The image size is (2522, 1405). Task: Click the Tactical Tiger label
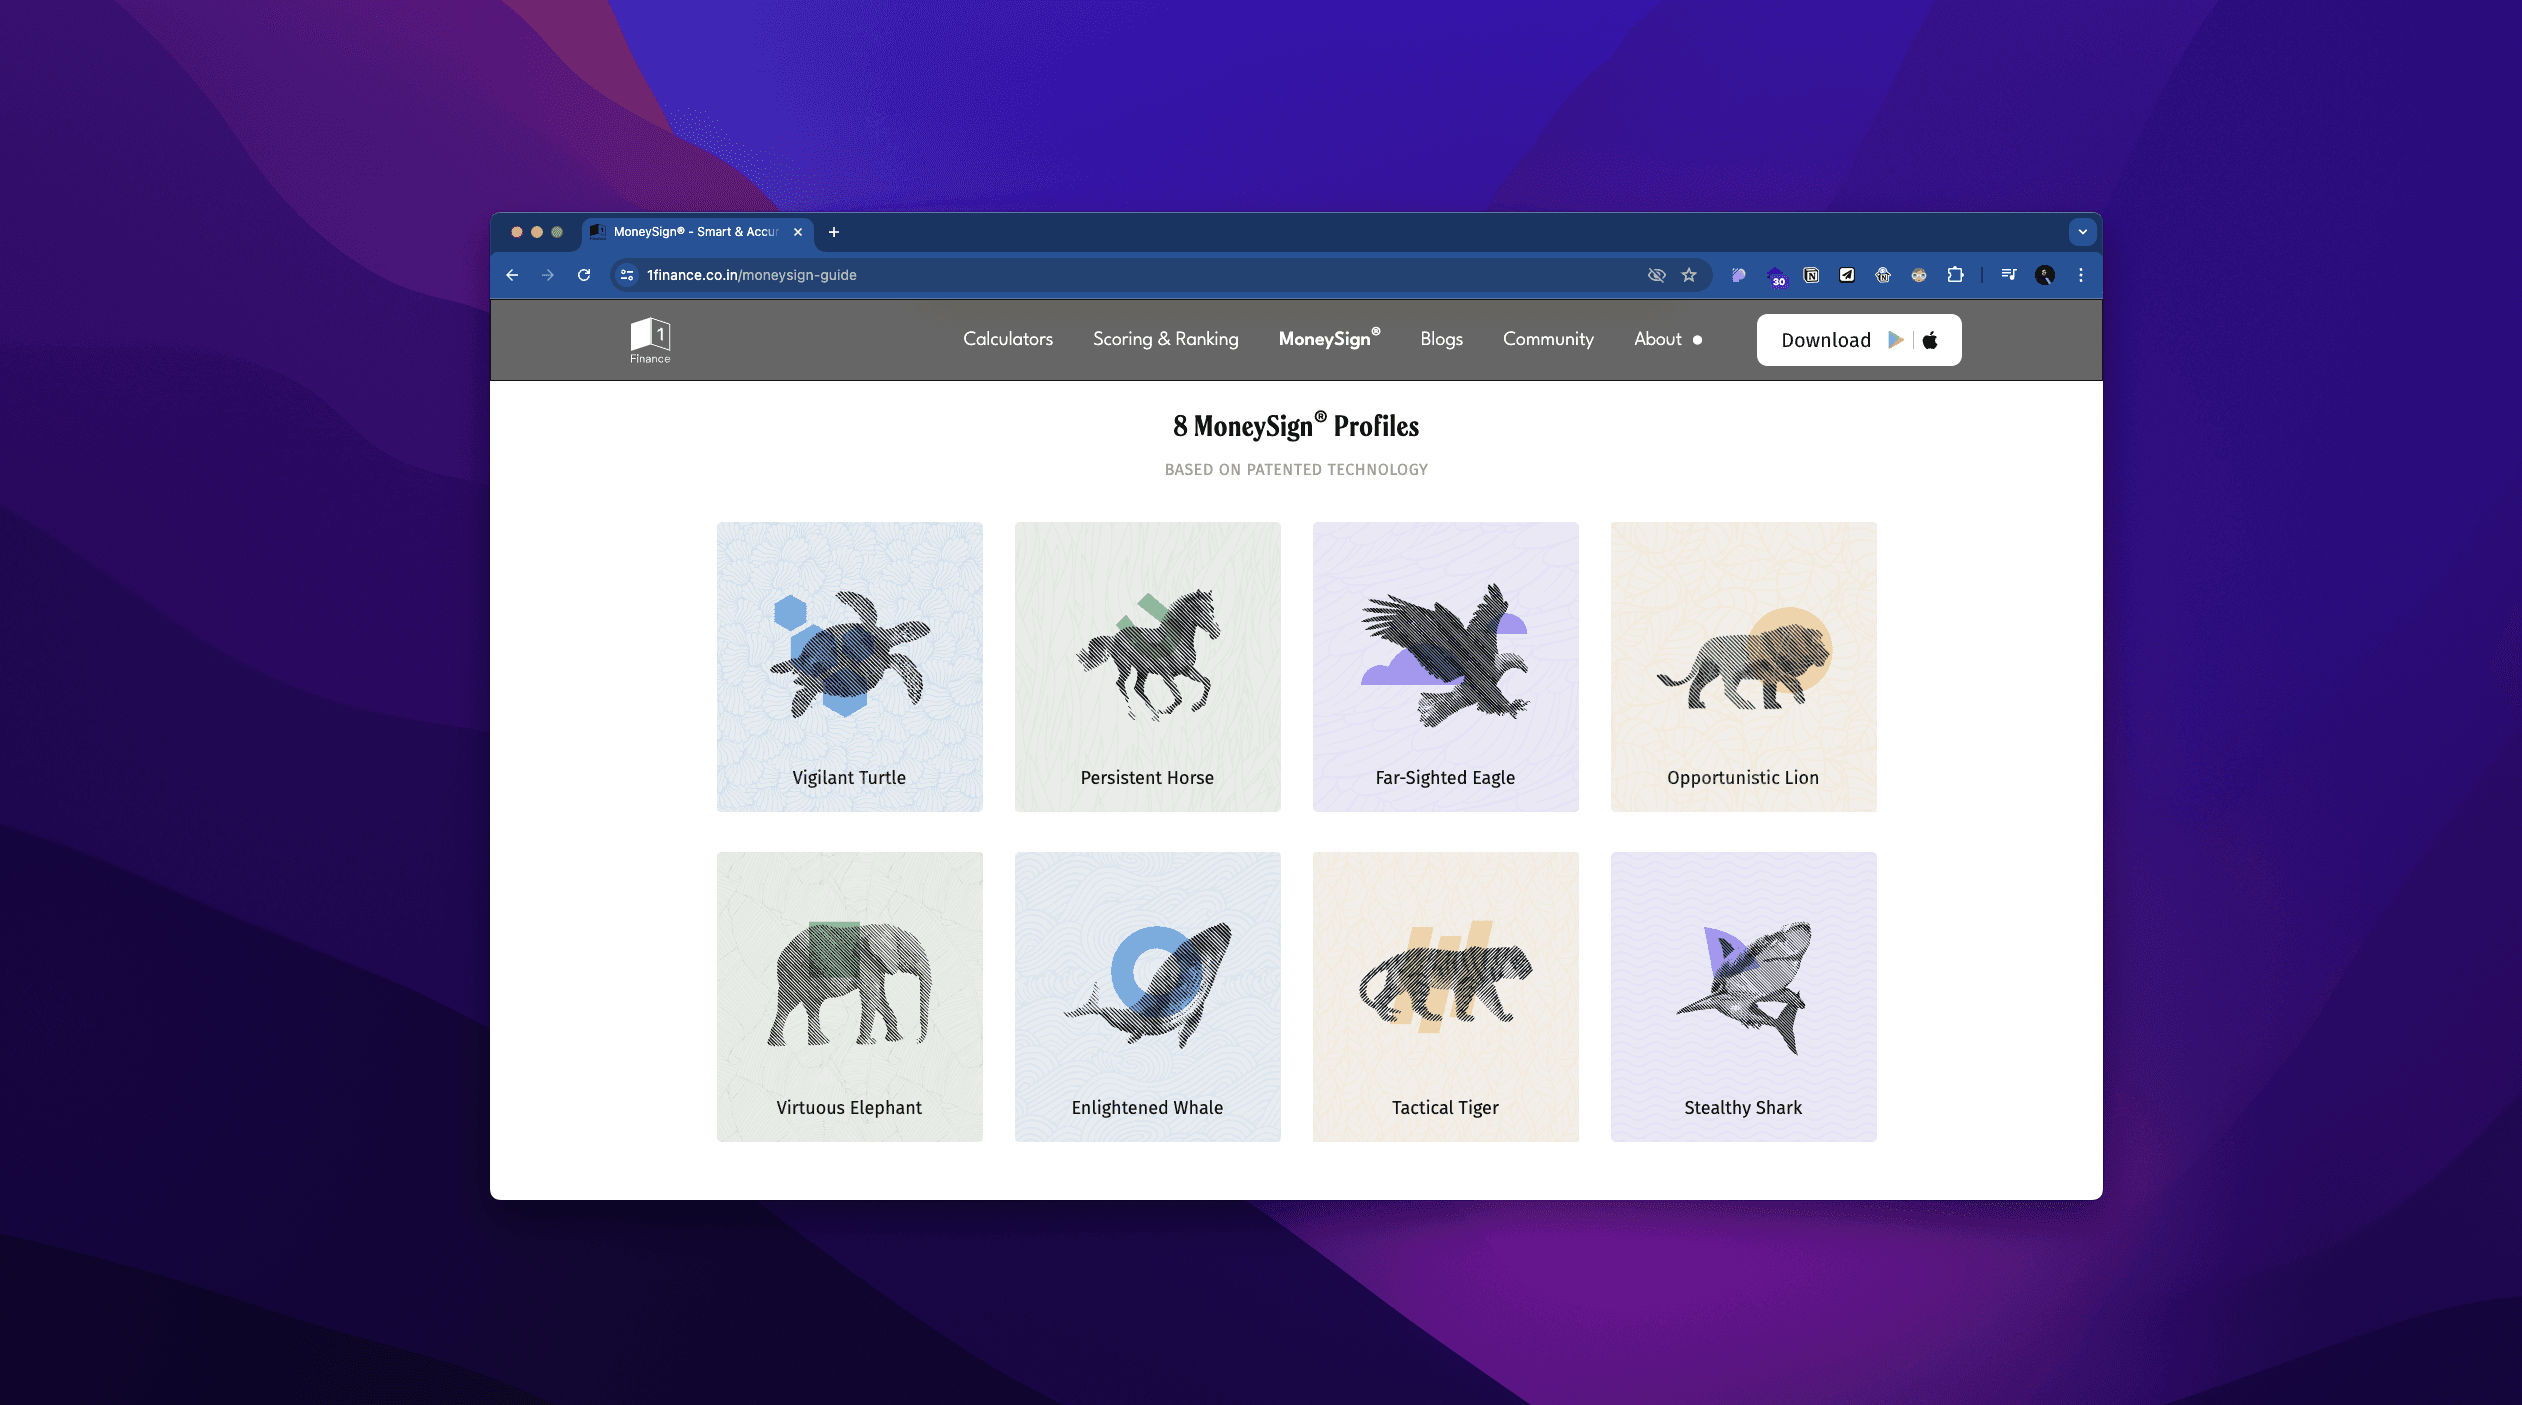pyautogui.click(x=1446, y=1108)
